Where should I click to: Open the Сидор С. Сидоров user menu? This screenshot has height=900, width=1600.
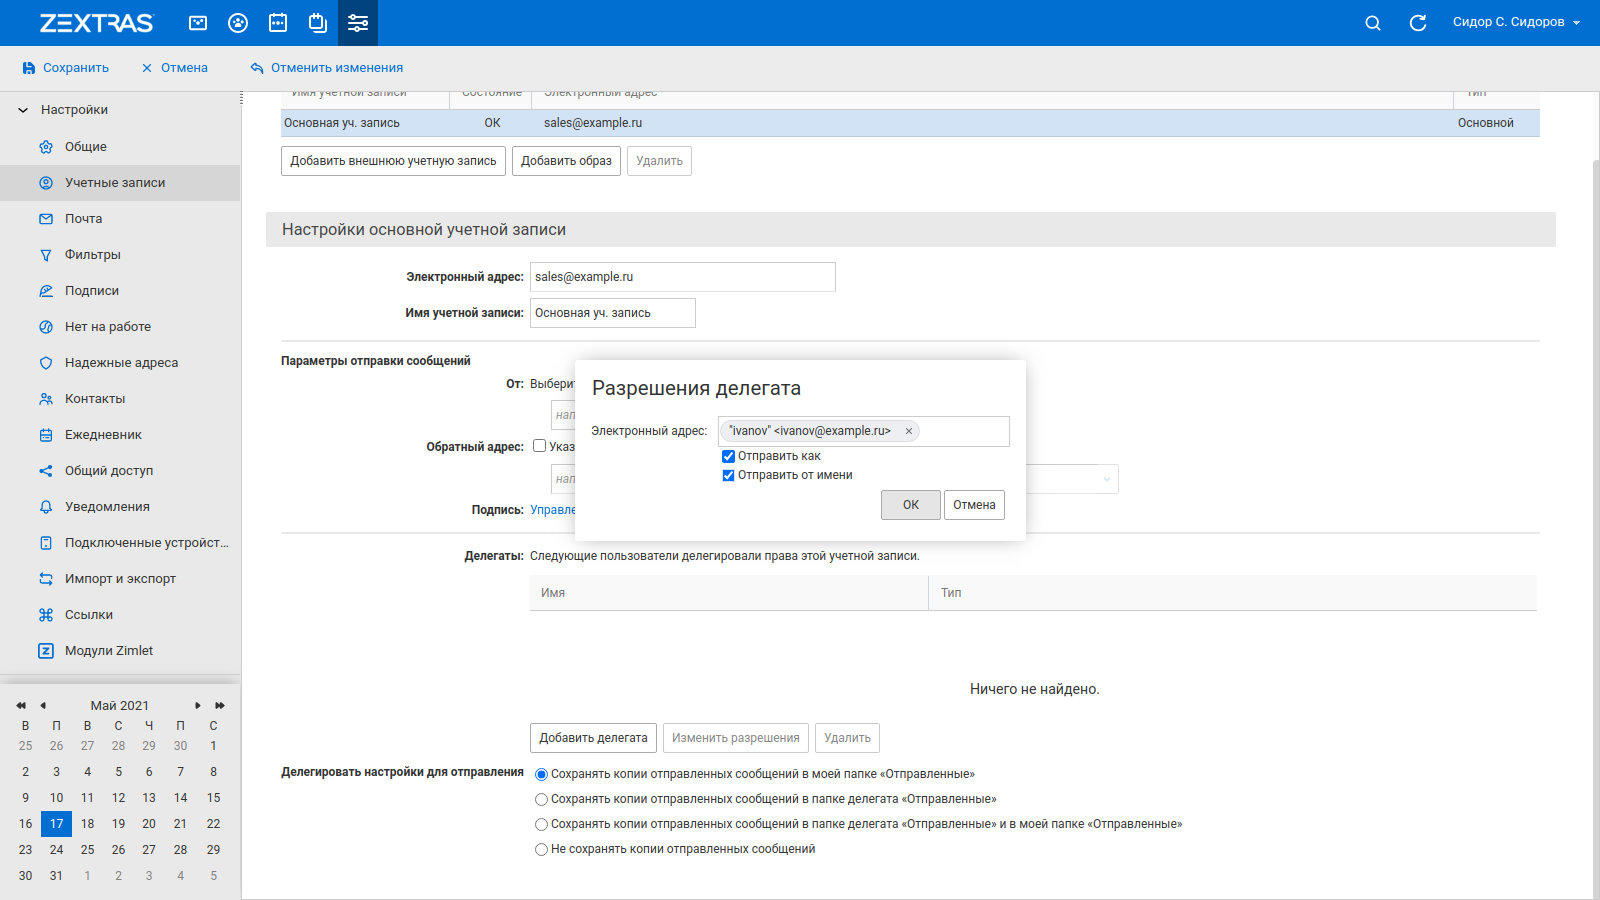(x=1516, y=22)
